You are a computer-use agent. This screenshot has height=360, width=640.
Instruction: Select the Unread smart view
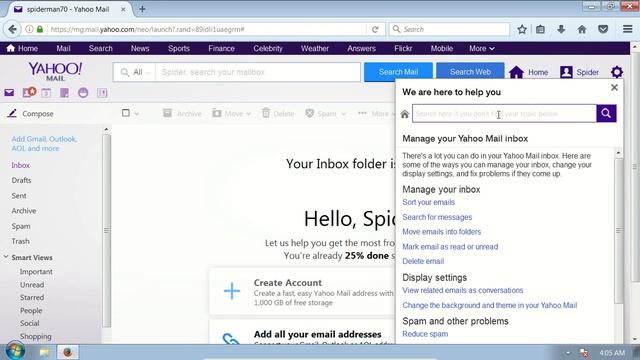click(x=32, y=284)
